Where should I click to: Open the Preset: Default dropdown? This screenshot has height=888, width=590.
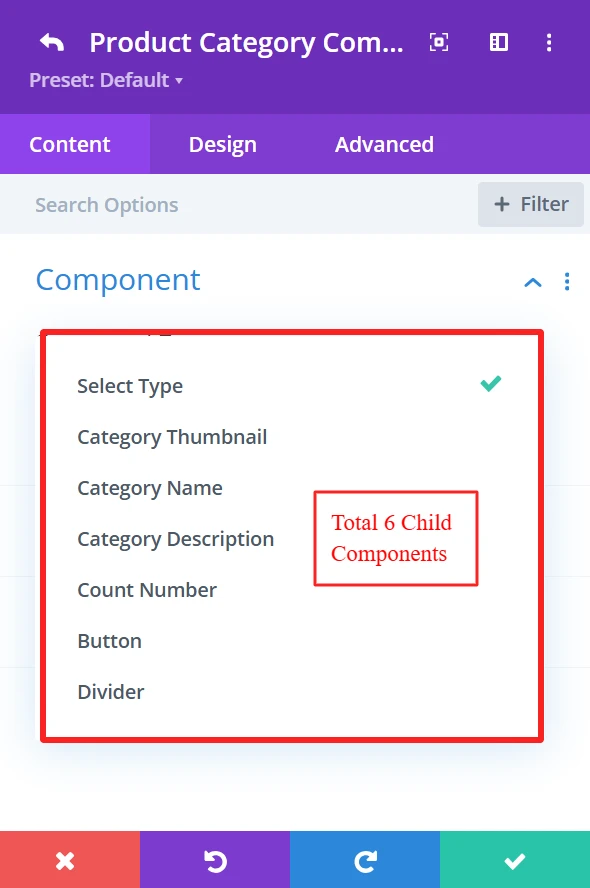[106, 80]
